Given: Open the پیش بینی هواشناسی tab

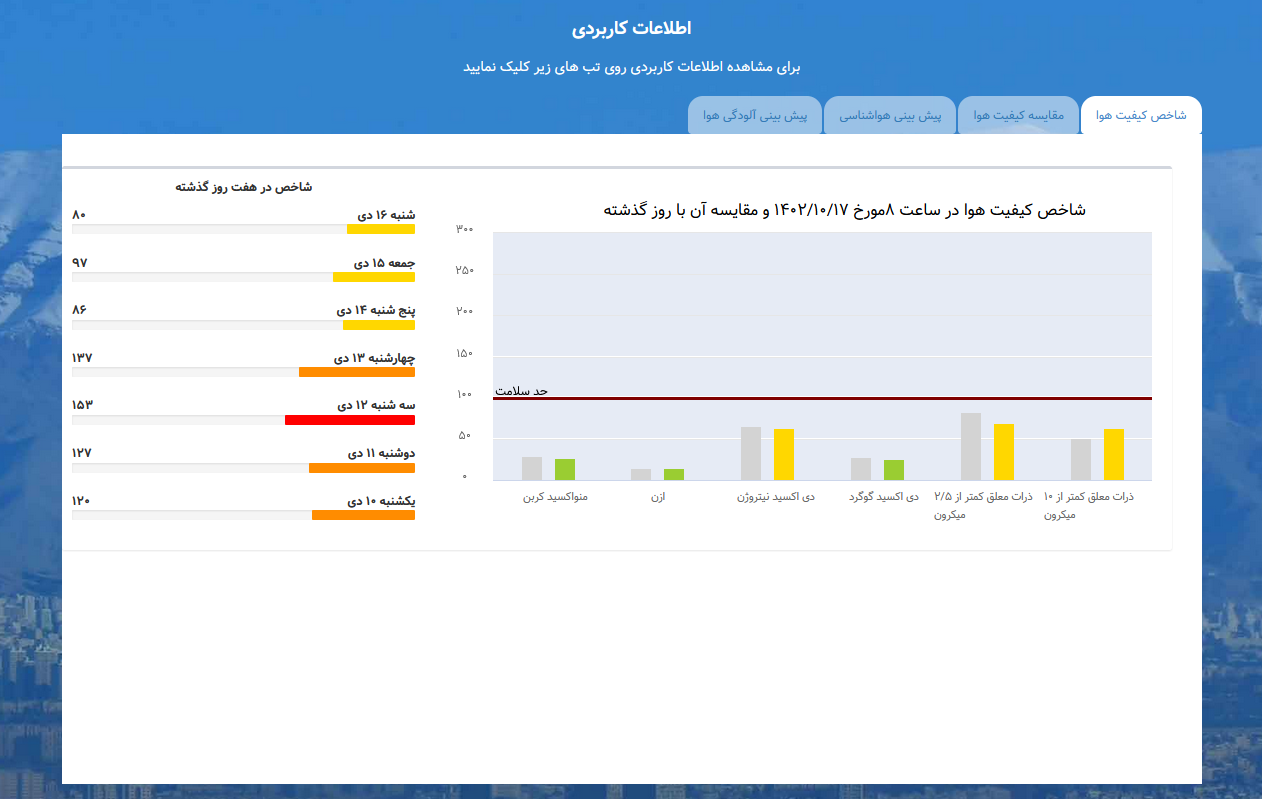Looking at the screenshot, I should [889, 116].
